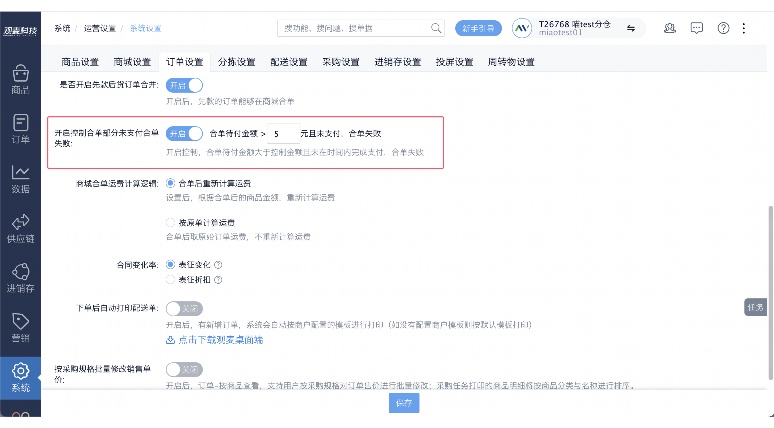Click the miaotest01 username text
Viewport: 774px width, 428px height.
point(560,33)
